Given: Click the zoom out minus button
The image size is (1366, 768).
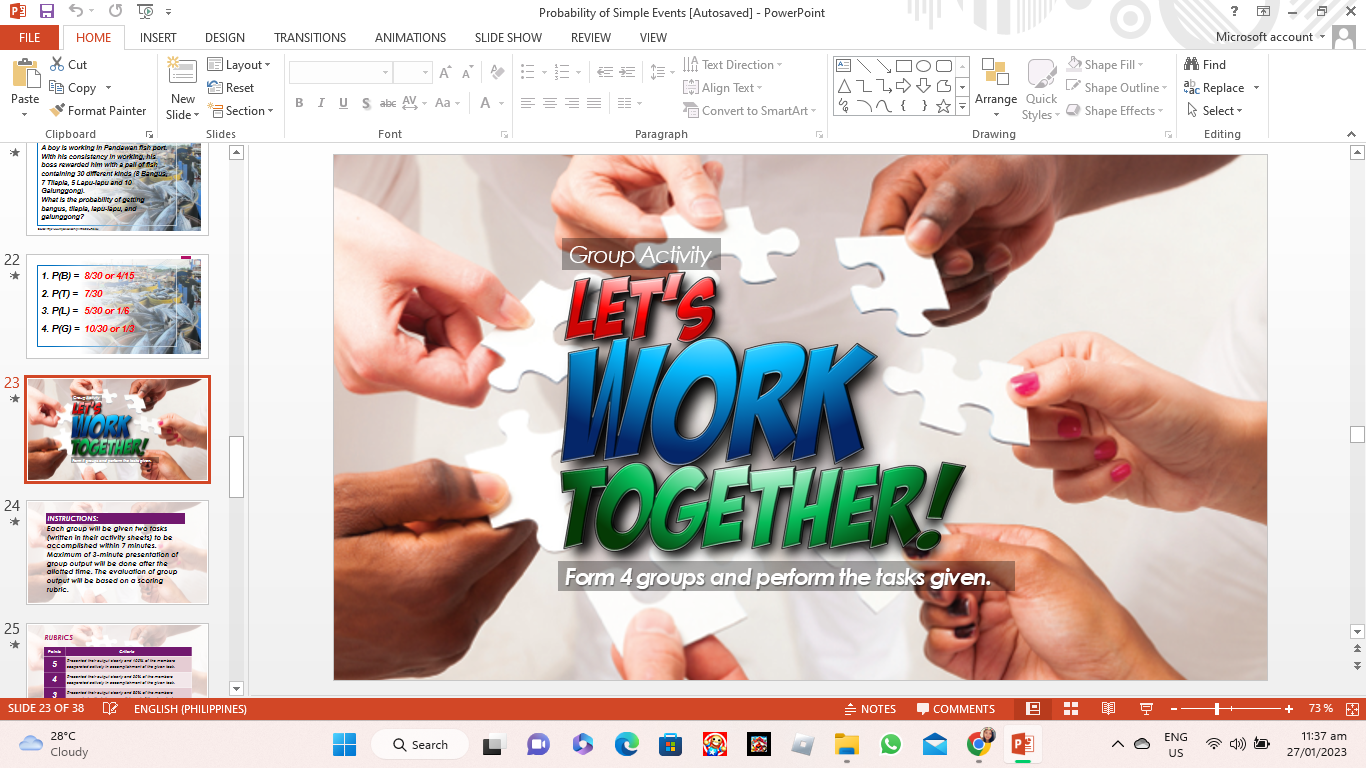Looking at the screenshot, I should pyautogui.click(x=1173, y=709).
